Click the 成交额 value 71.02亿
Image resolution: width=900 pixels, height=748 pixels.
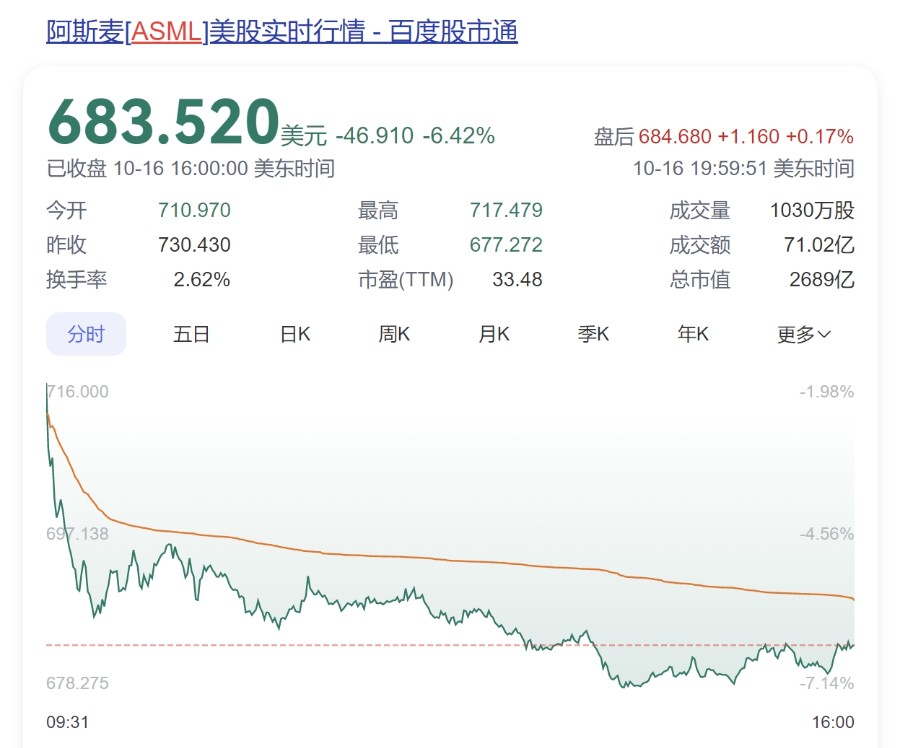pos(819,245)
